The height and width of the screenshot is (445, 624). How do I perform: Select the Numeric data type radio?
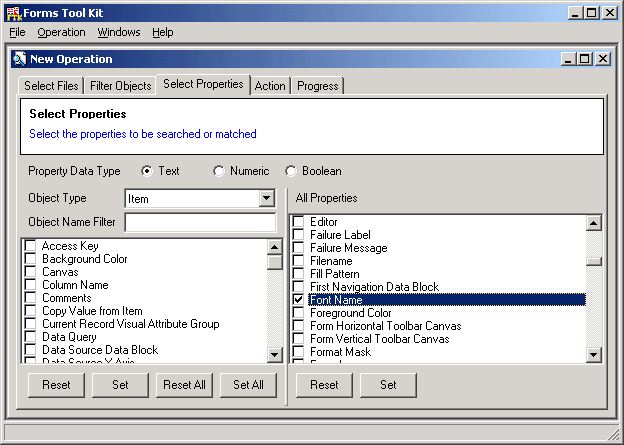(x=218, y=171)
